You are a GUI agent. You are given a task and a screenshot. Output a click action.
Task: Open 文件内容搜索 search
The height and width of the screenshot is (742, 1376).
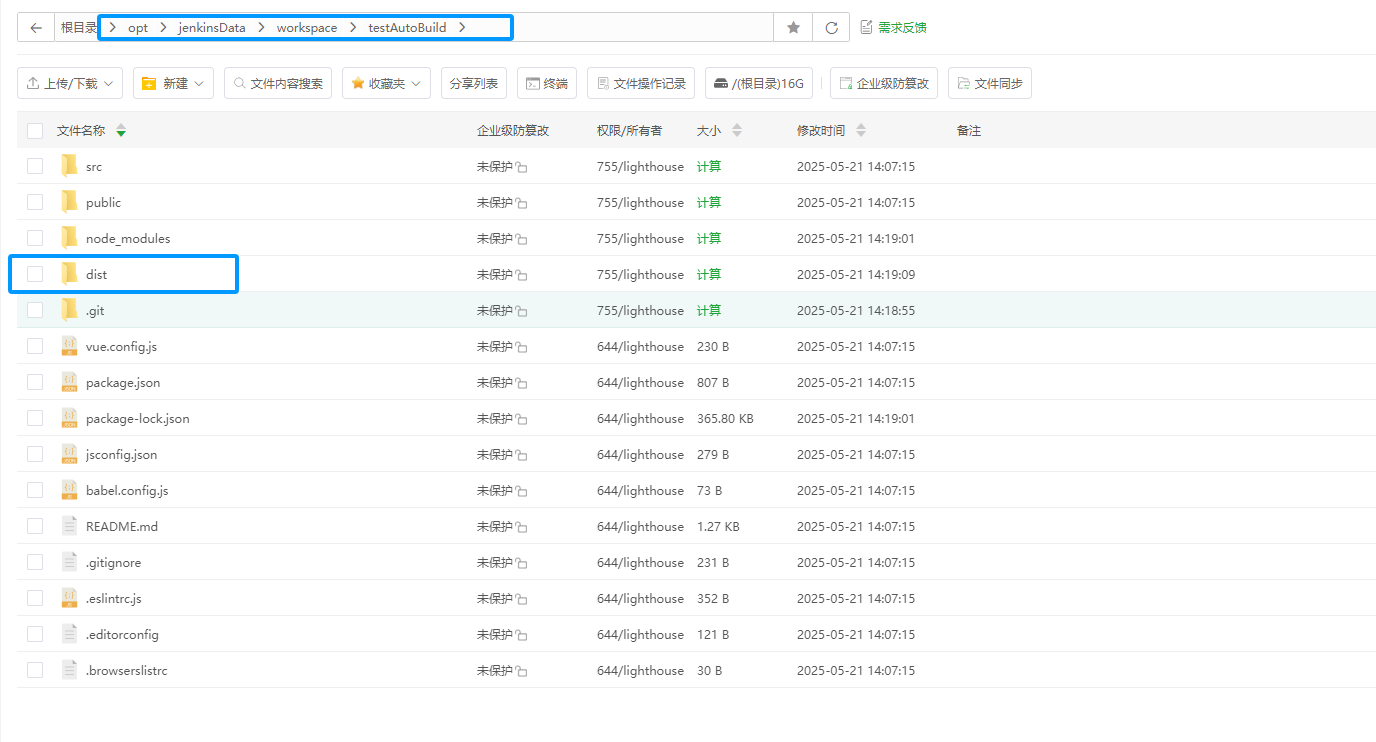coord(278,83)
